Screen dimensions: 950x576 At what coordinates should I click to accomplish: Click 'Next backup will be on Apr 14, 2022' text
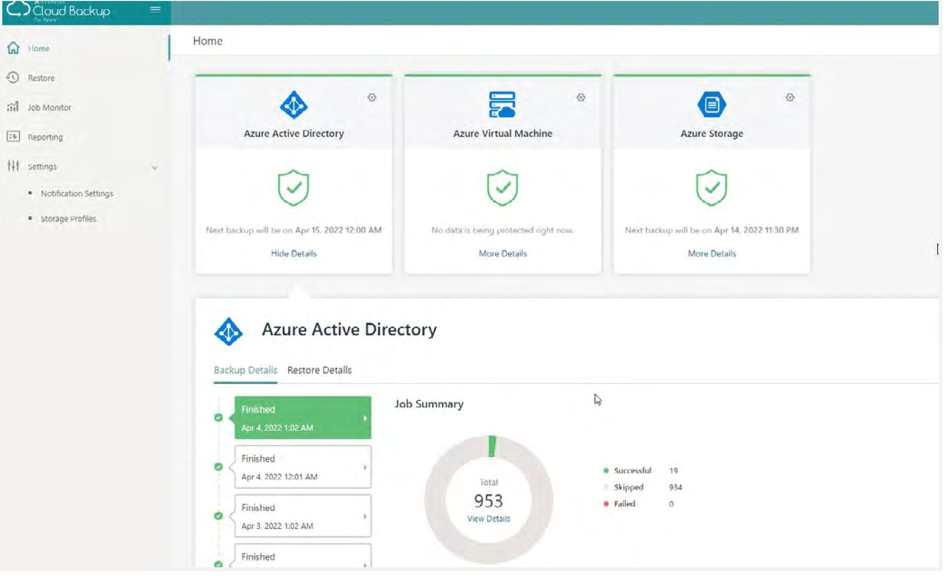[x=714, y=231]
